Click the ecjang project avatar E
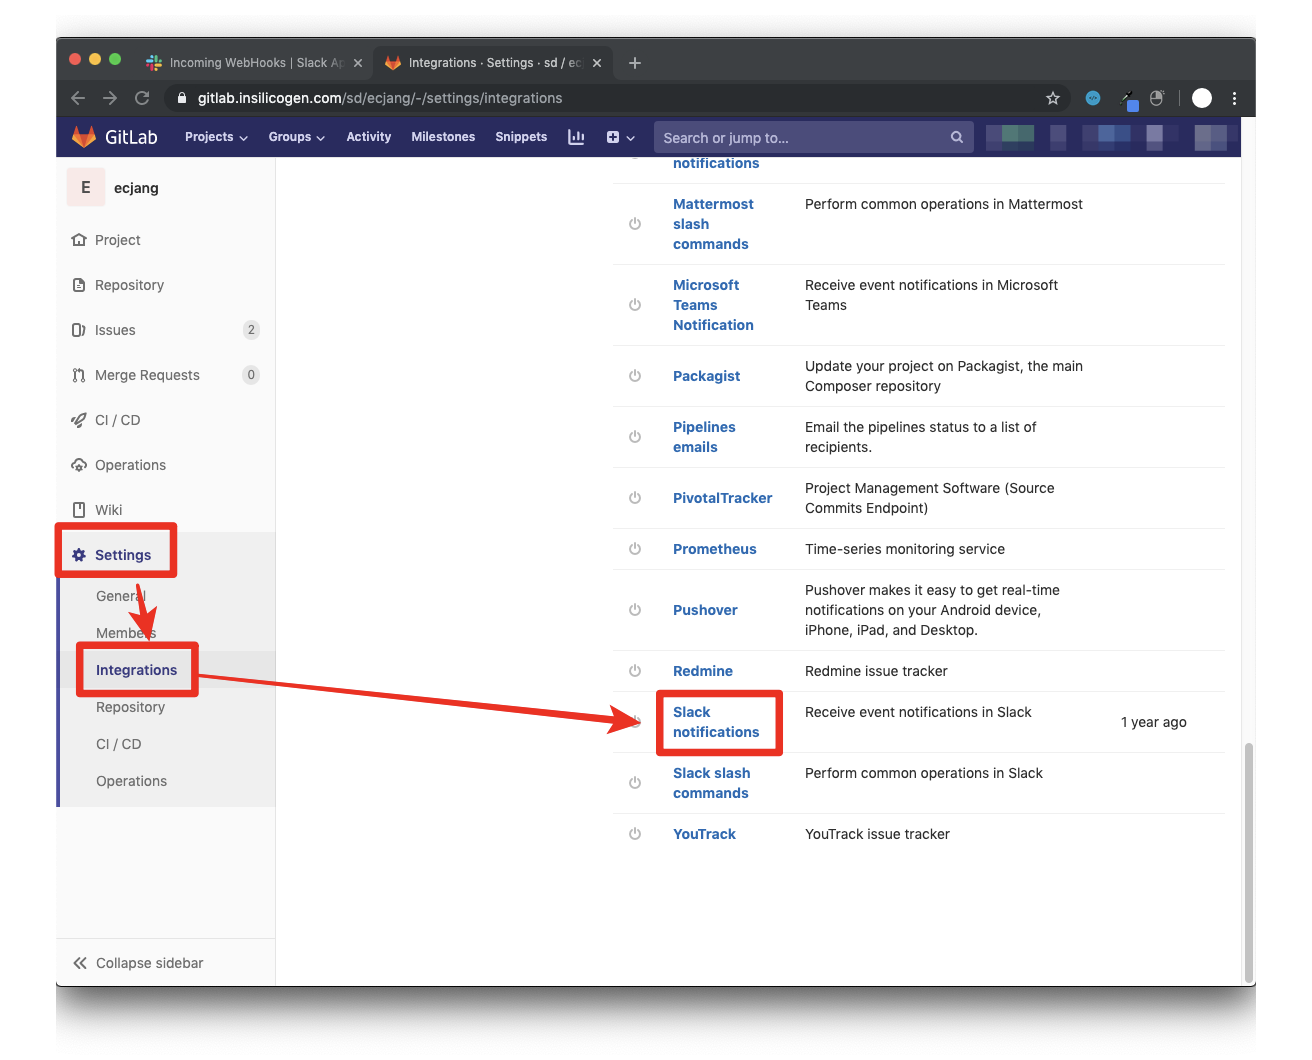The width and height of the screenshot is (1312, 1060). point(86,187)
